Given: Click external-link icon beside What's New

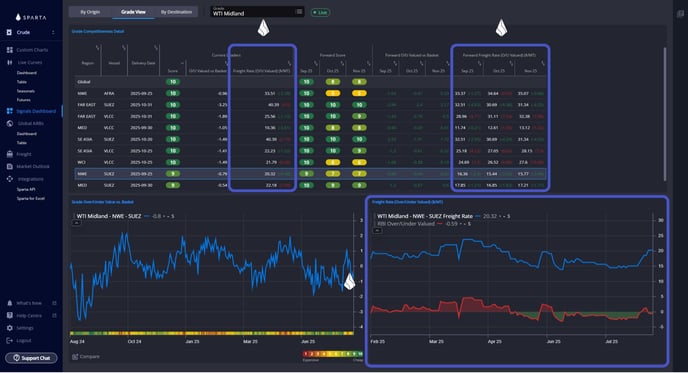Looking at the screenshot, I should click(54, 303).
